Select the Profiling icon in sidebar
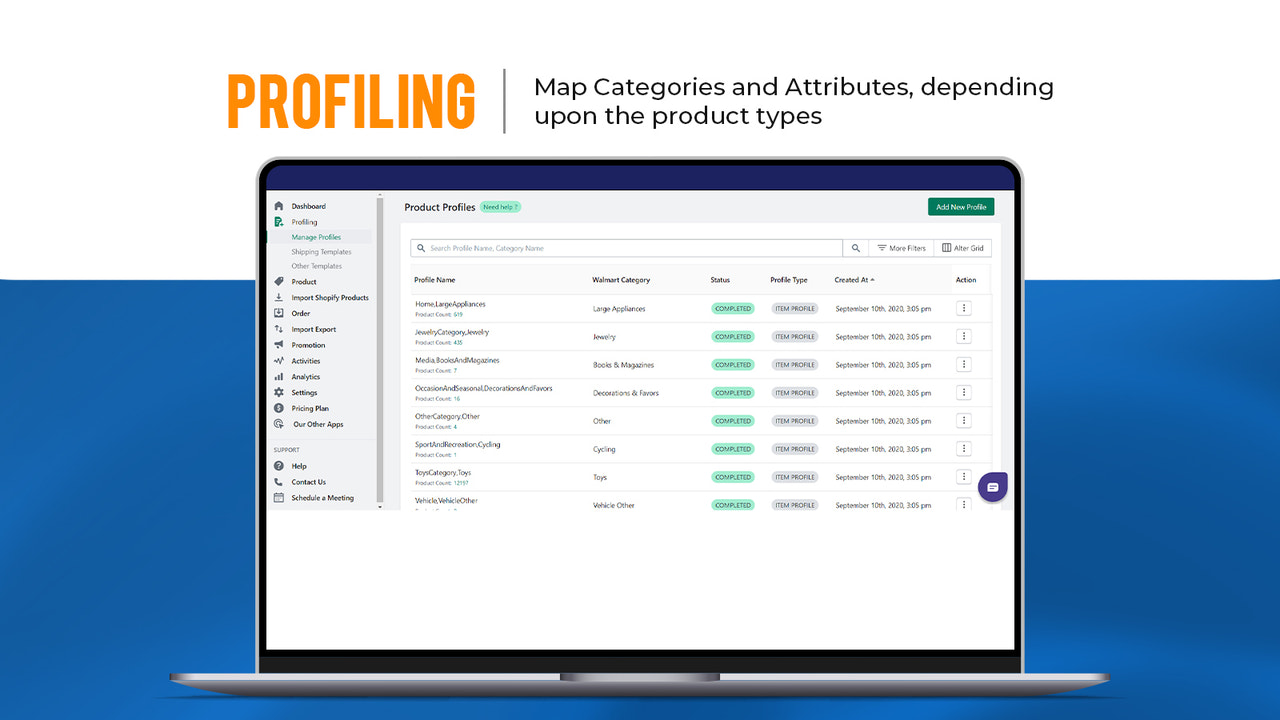Image resolution: width=1280 pixels, height=720 pixels. (280, 222)
